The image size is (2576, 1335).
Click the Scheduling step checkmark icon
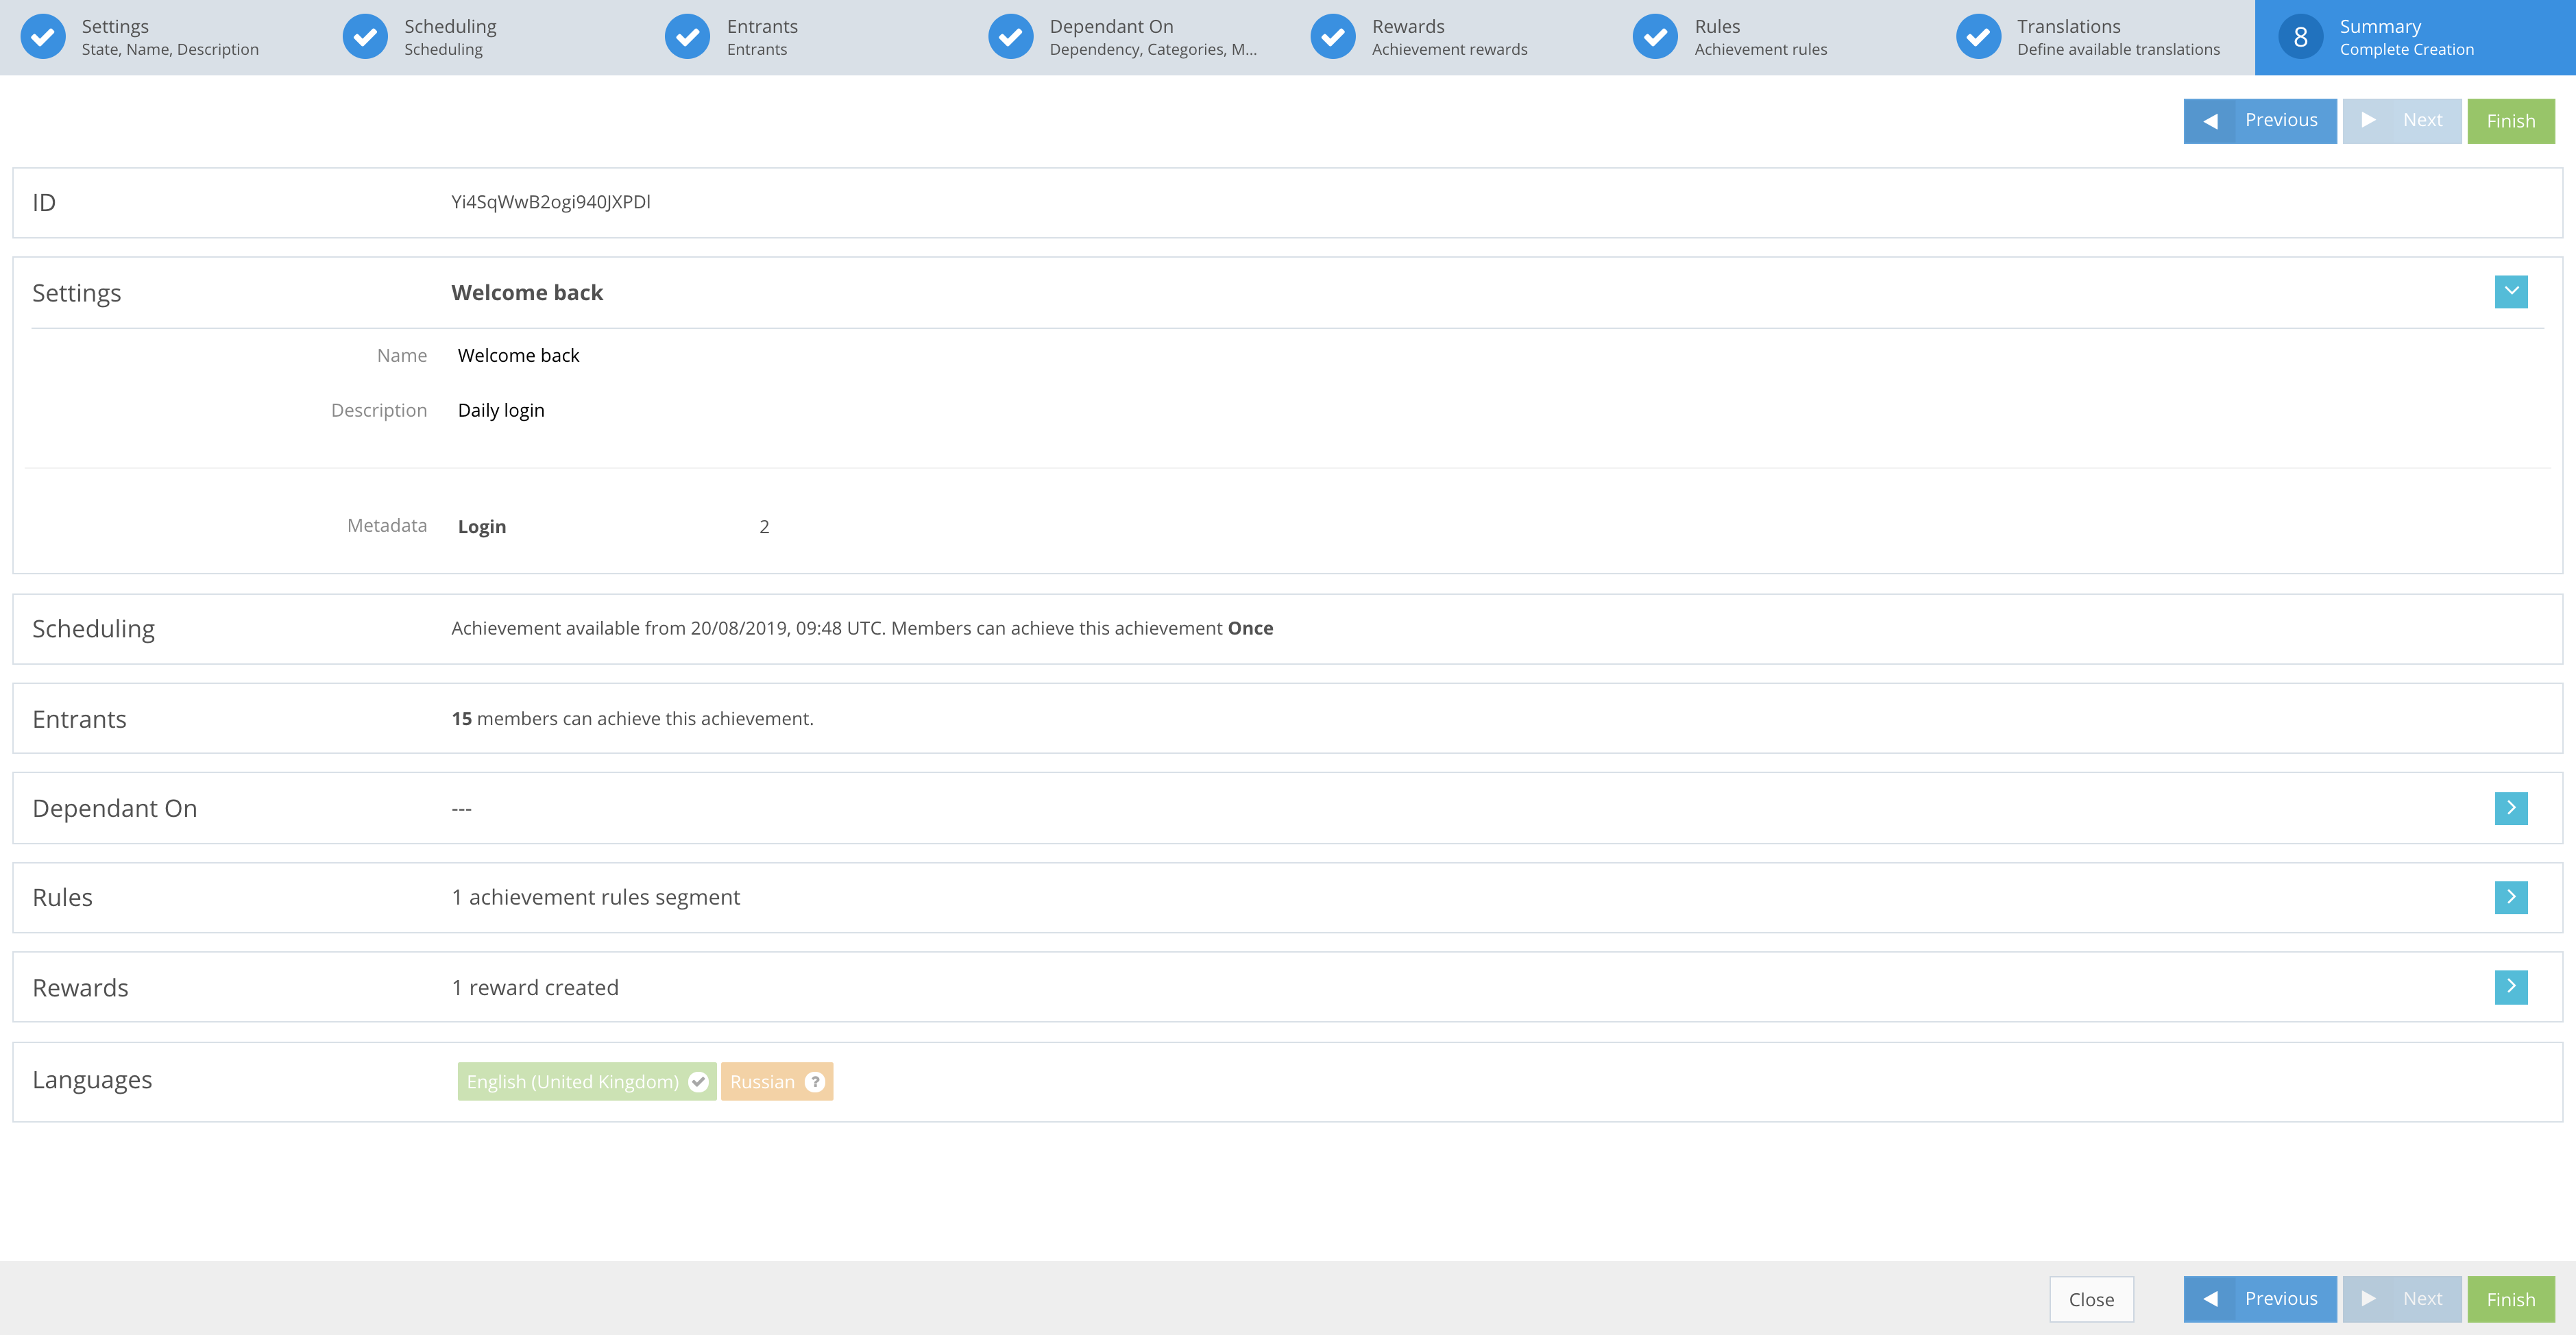[366, 36]
